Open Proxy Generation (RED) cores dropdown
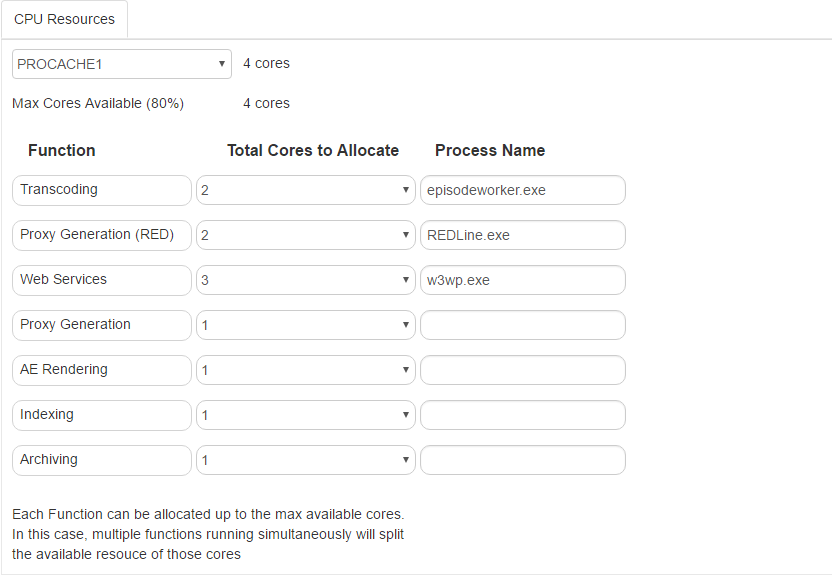This screenshot has height=583, width=832. 306,235
